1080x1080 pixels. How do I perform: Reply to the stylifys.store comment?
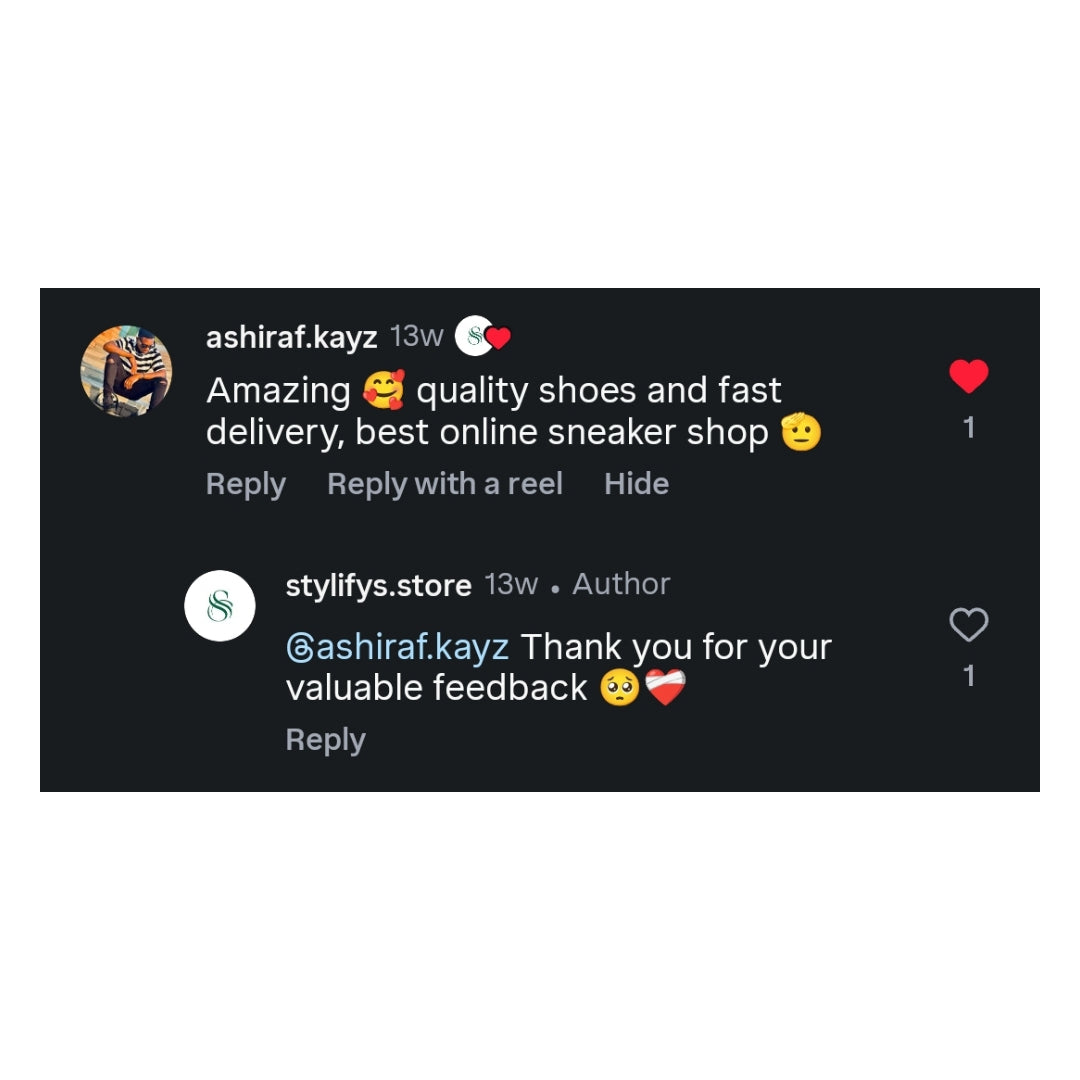[325, 740]
